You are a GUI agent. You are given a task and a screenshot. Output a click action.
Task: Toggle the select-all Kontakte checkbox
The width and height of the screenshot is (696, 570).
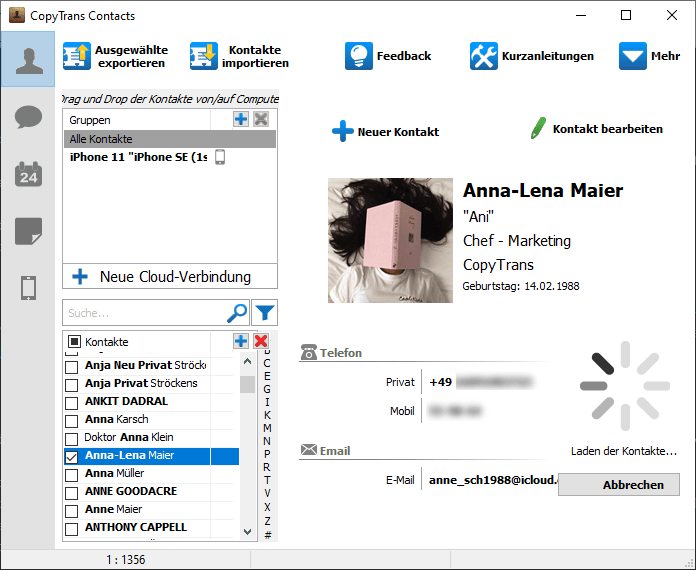click(x=74, y=341)
